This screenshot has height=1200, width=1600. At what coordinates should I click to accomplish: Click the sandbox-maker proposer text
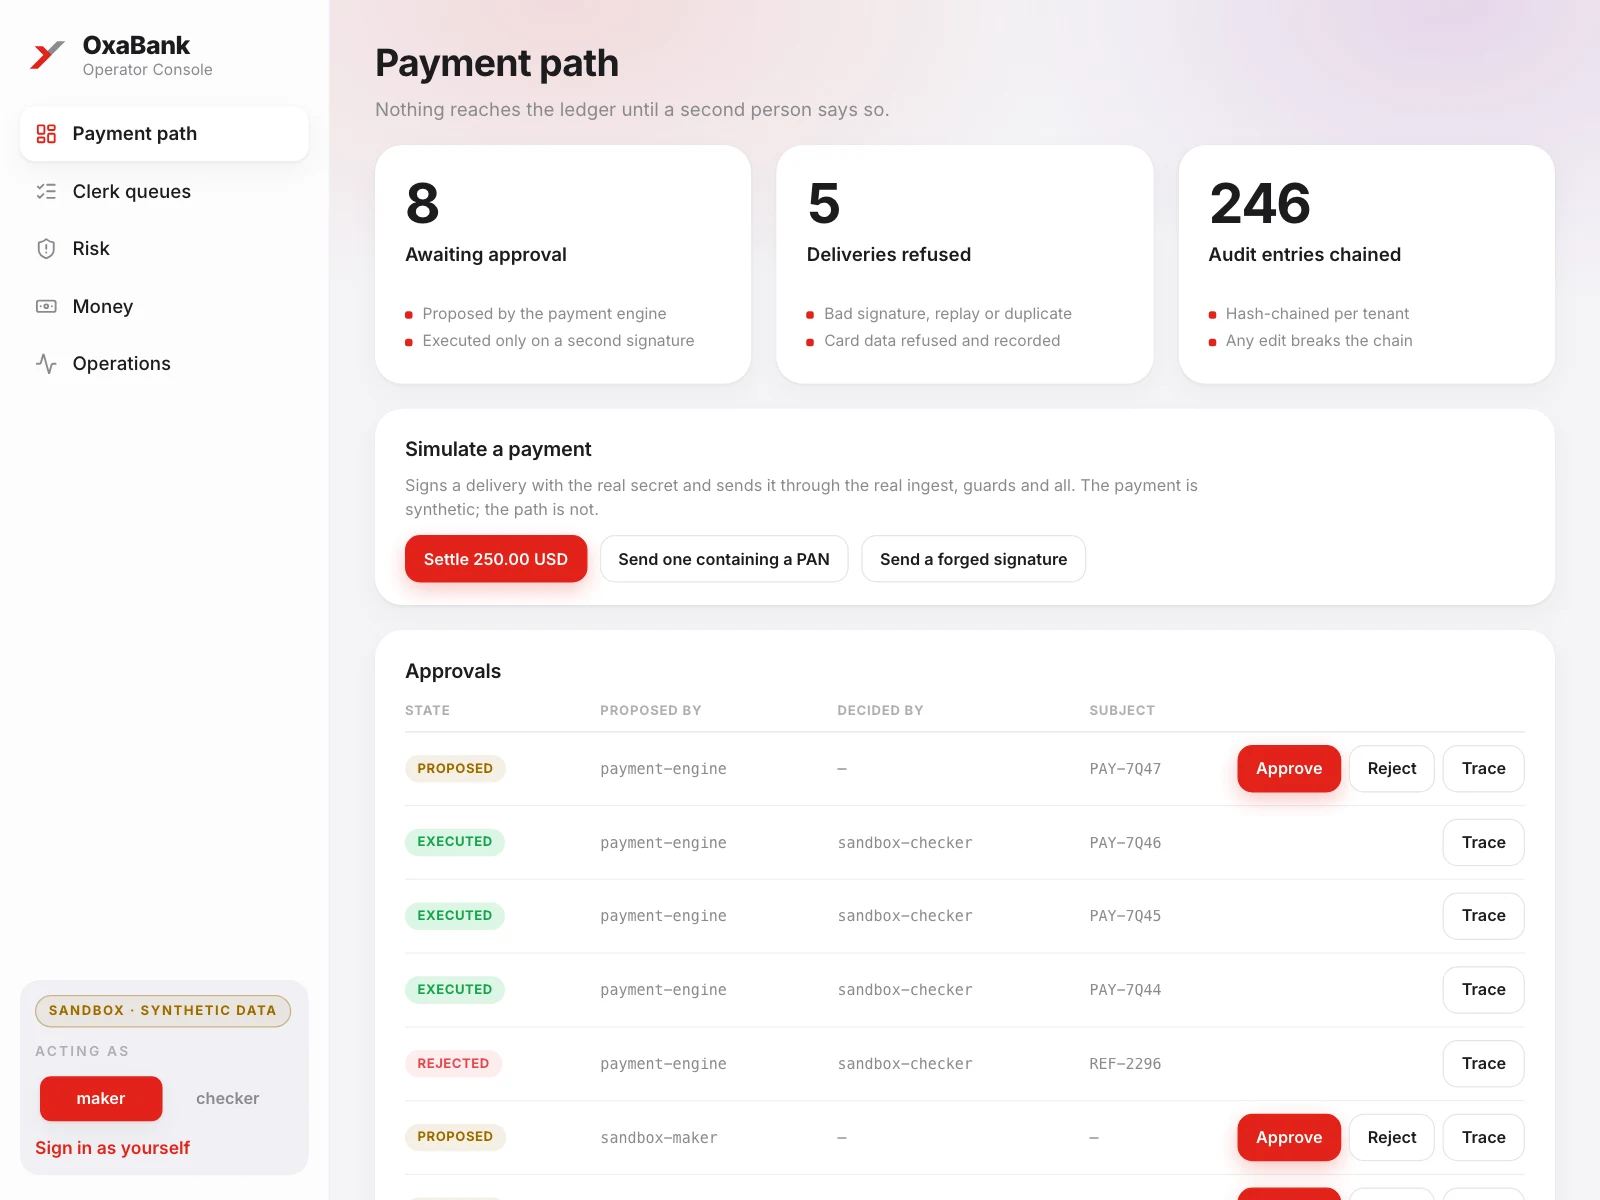(x=659, y=1138)
